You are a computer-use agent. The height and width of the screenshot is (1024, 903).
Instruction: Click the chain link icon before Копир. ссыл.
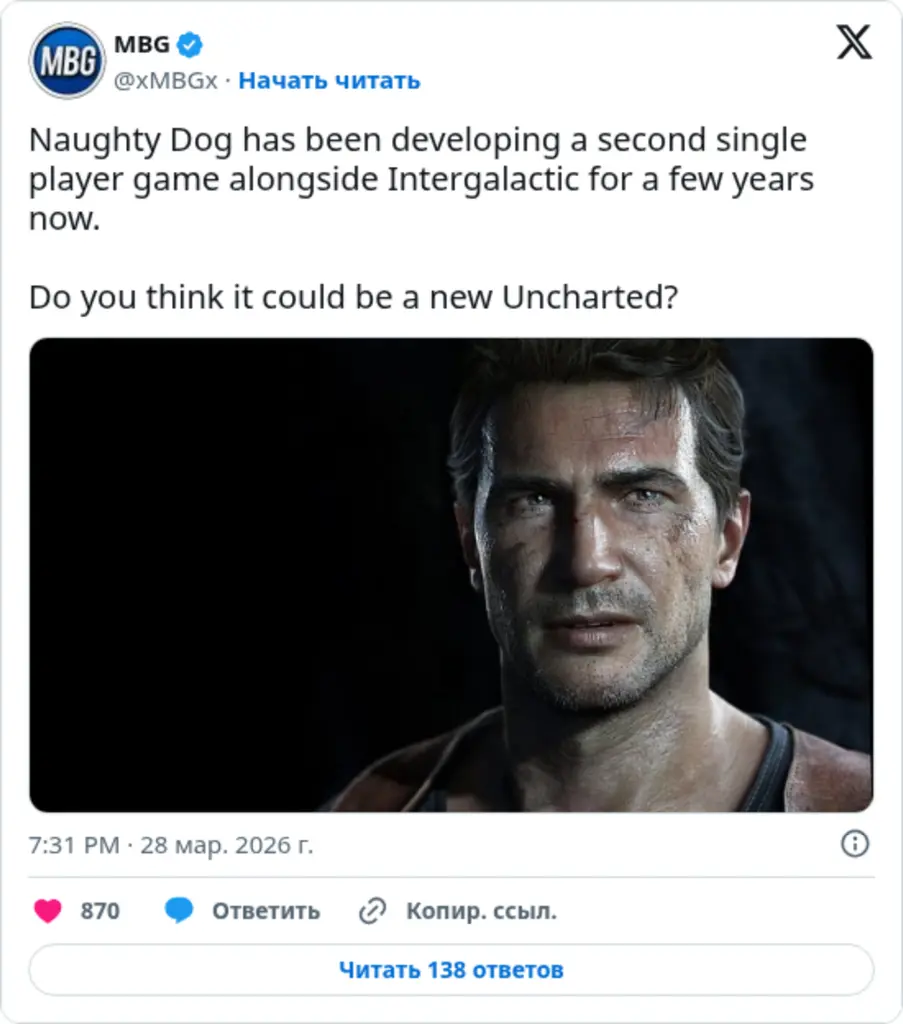click(x=373, y=911)
